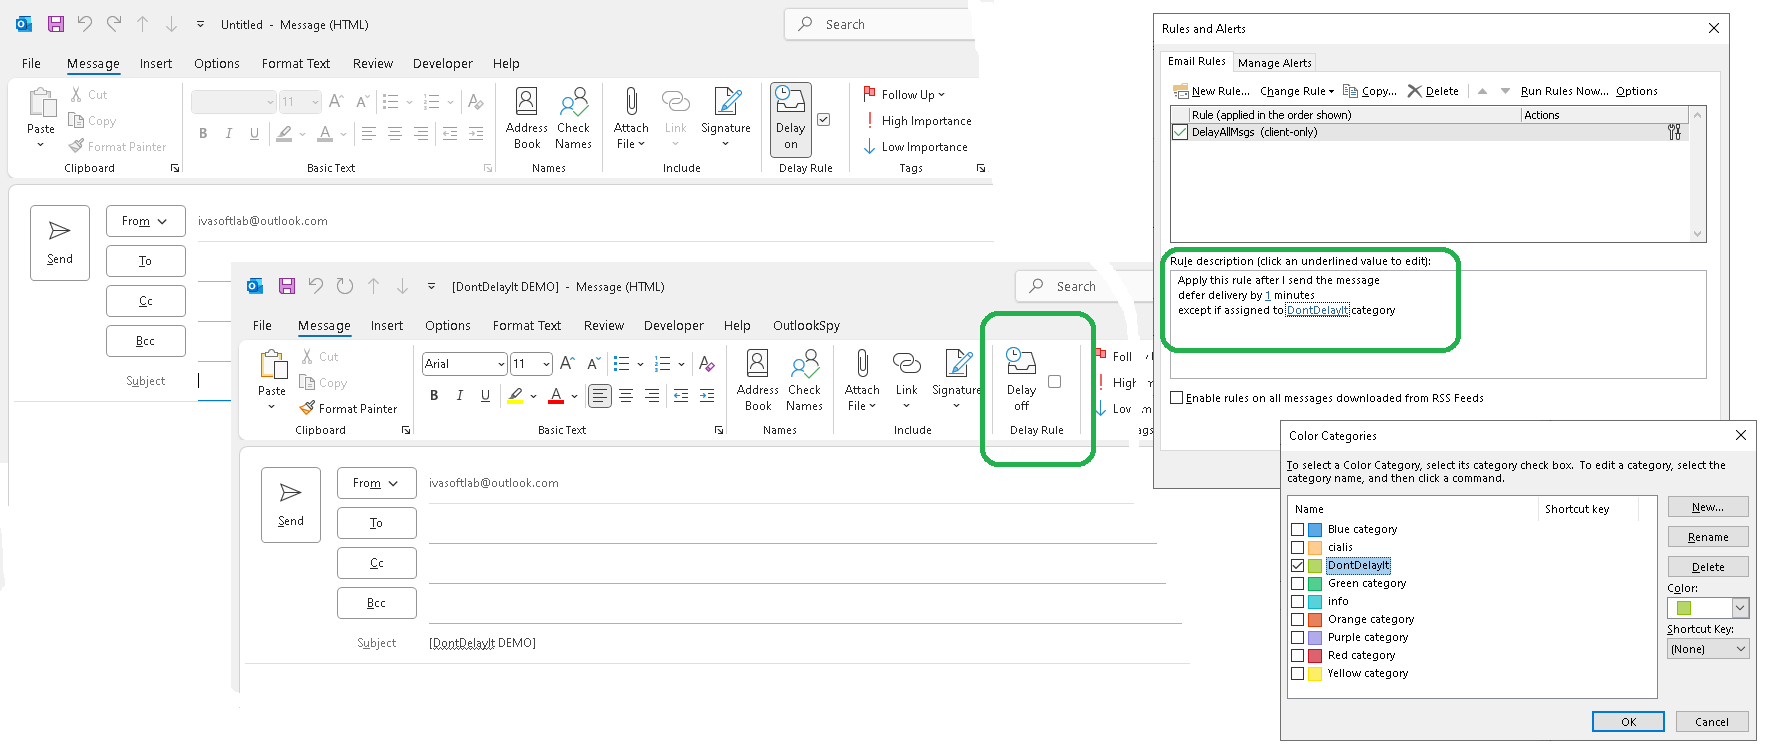
Task: Click Check Names in DontDelayIt DEMO ribbon
Action: click(804, 380)
